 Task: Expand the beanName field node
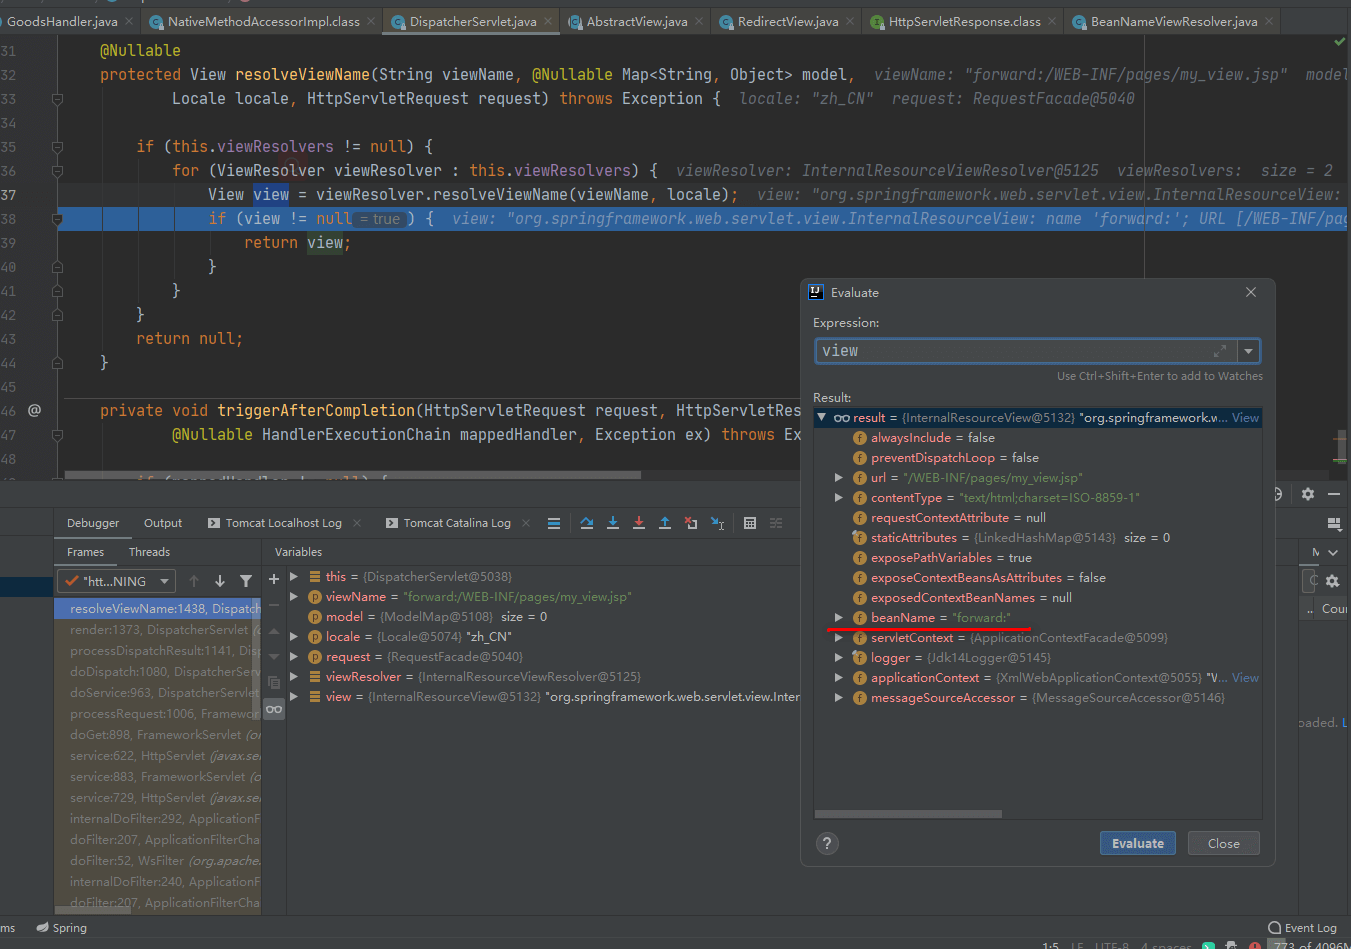pyautogui.click(x=839, y=618)
